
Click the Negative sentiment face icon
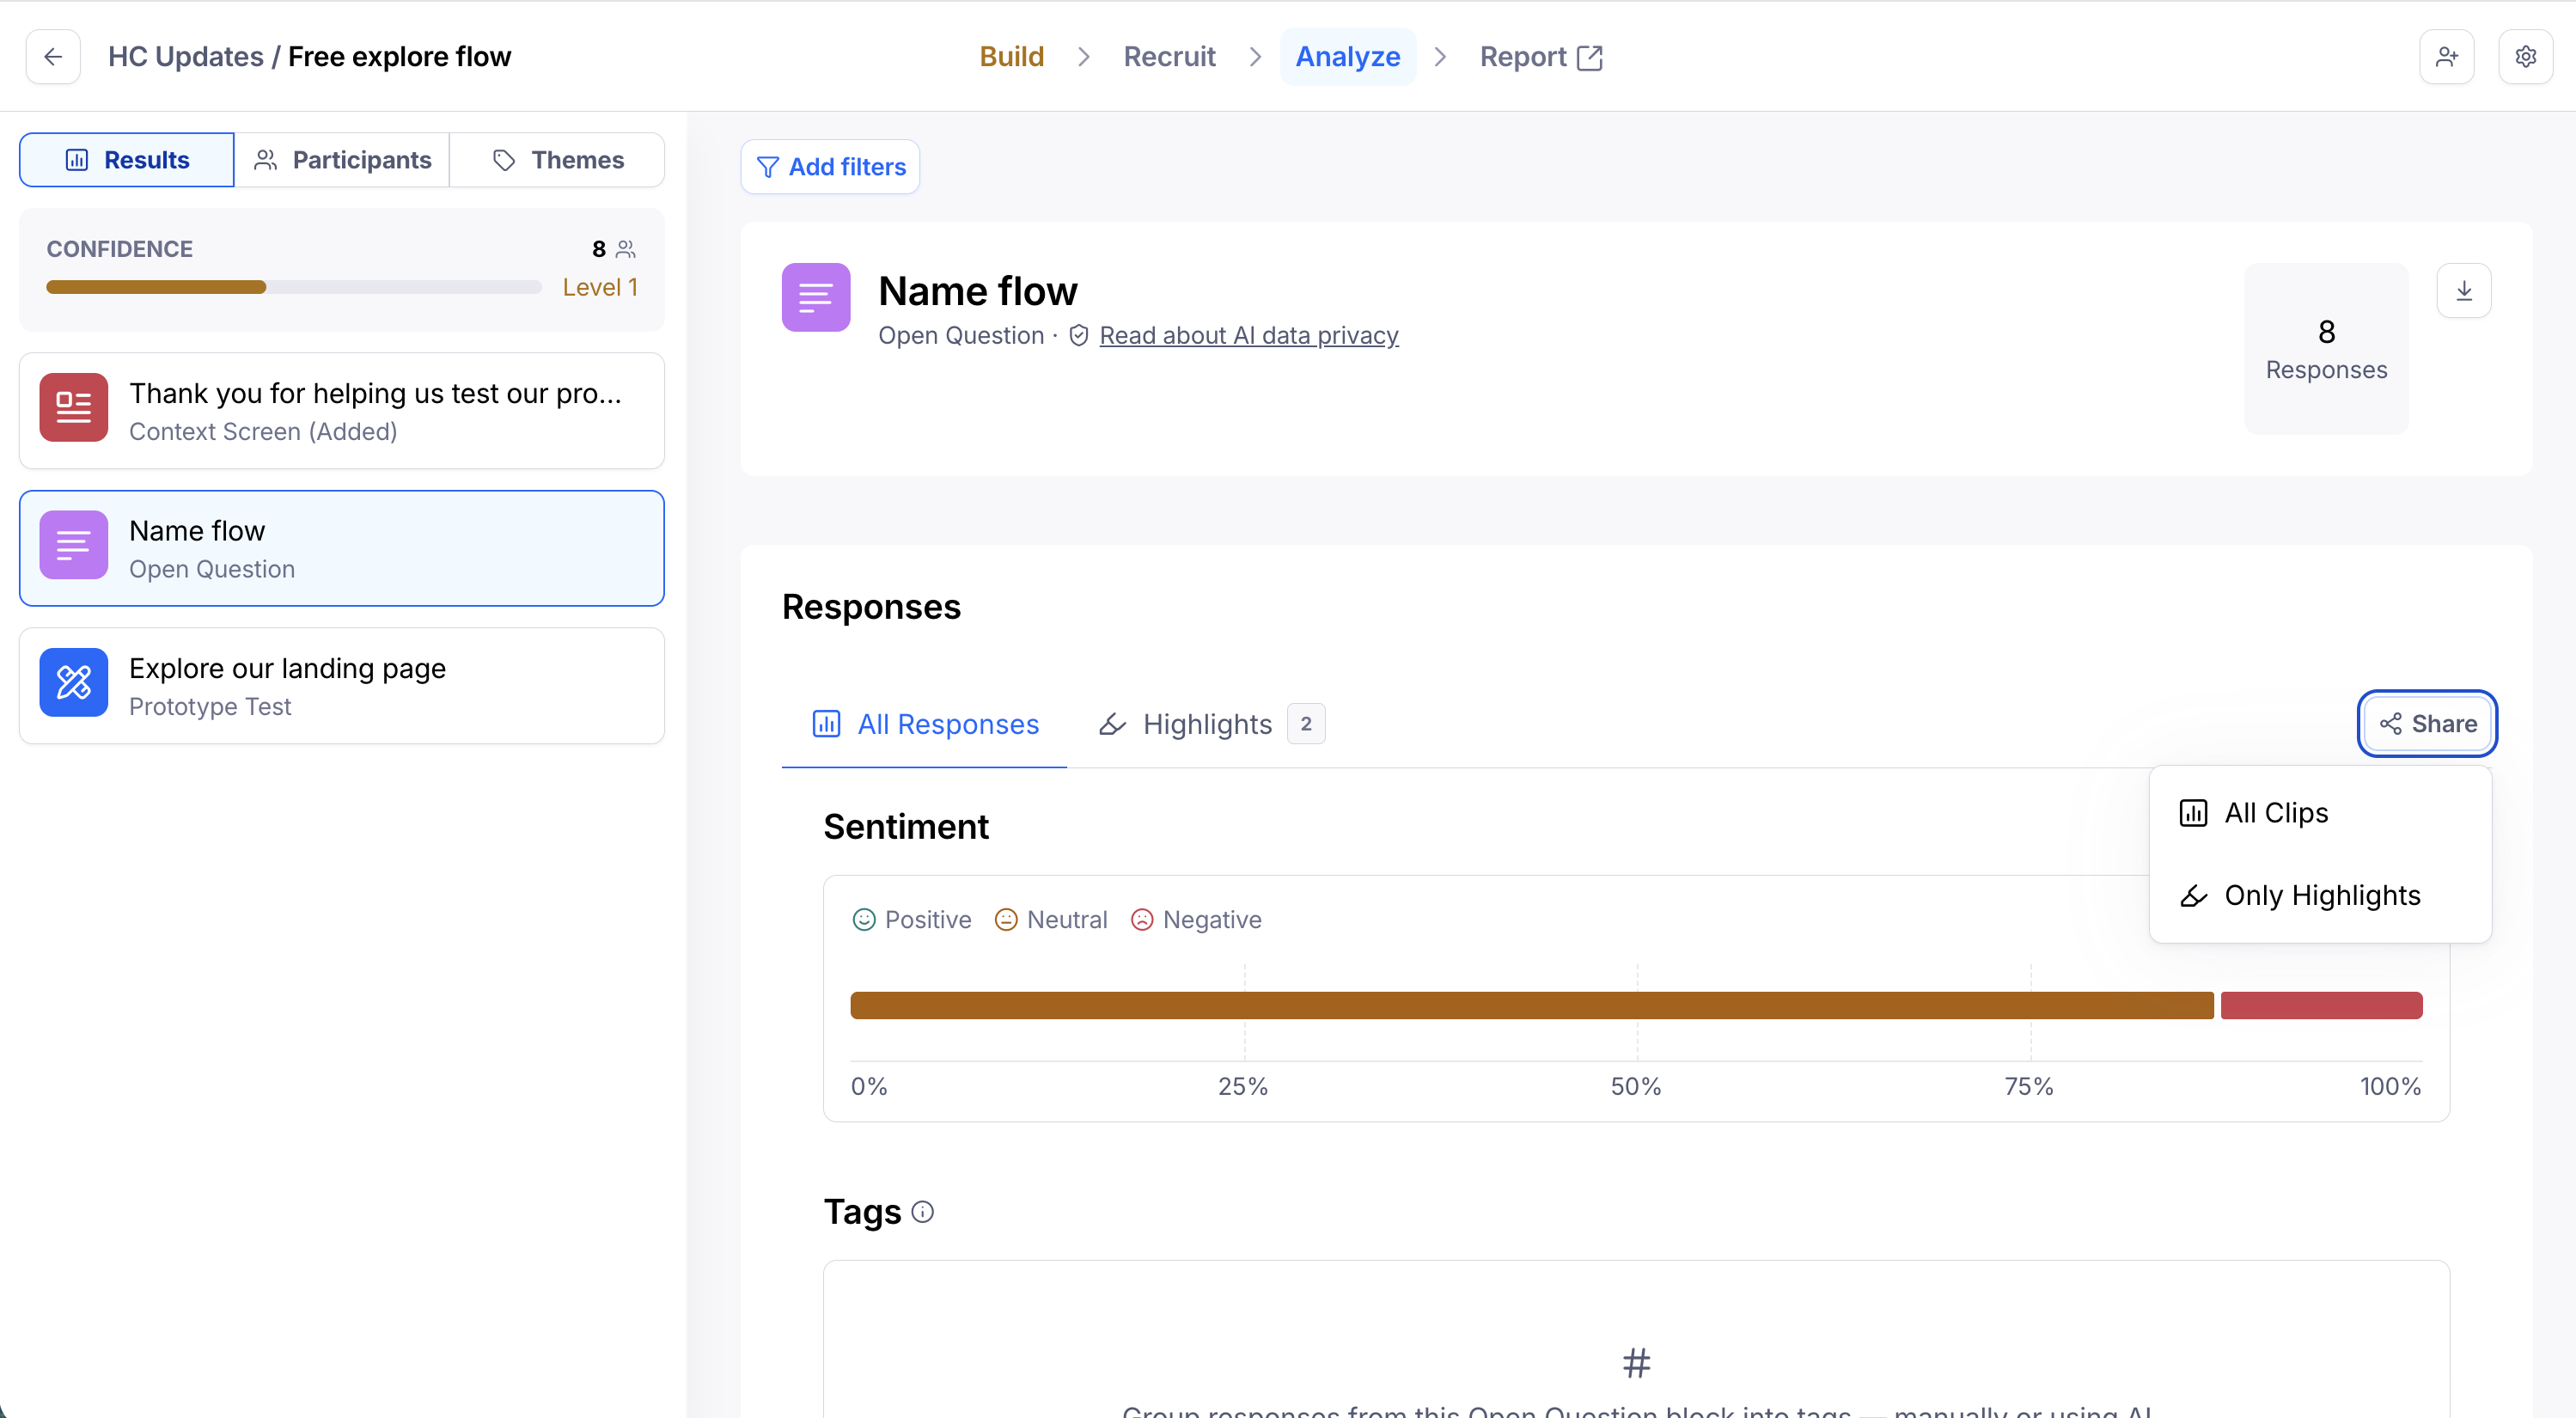pyautogui.click(x=1142, y=920)
